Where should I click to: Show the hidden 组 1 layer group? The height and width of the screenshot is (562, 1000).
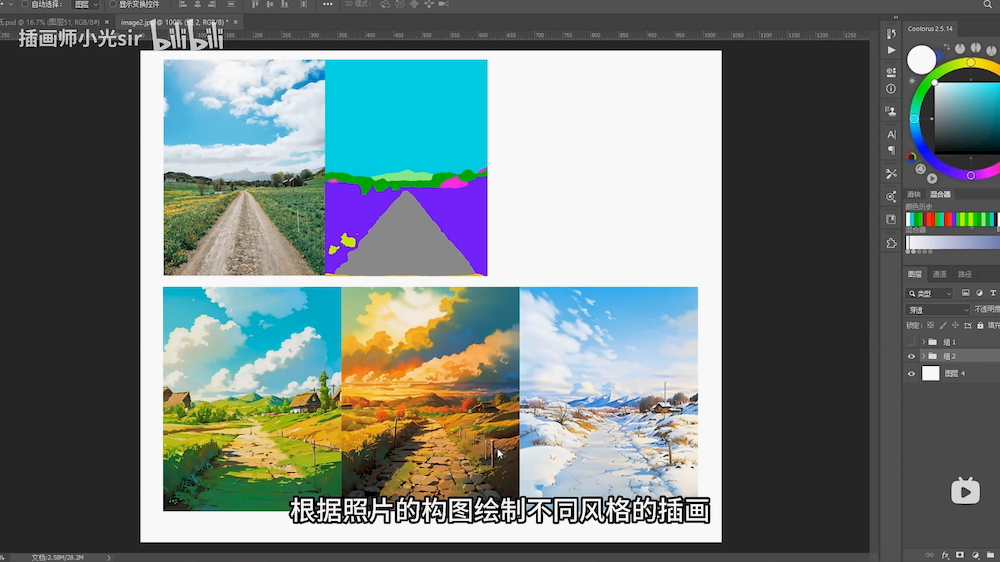click(x=911, y=342)
